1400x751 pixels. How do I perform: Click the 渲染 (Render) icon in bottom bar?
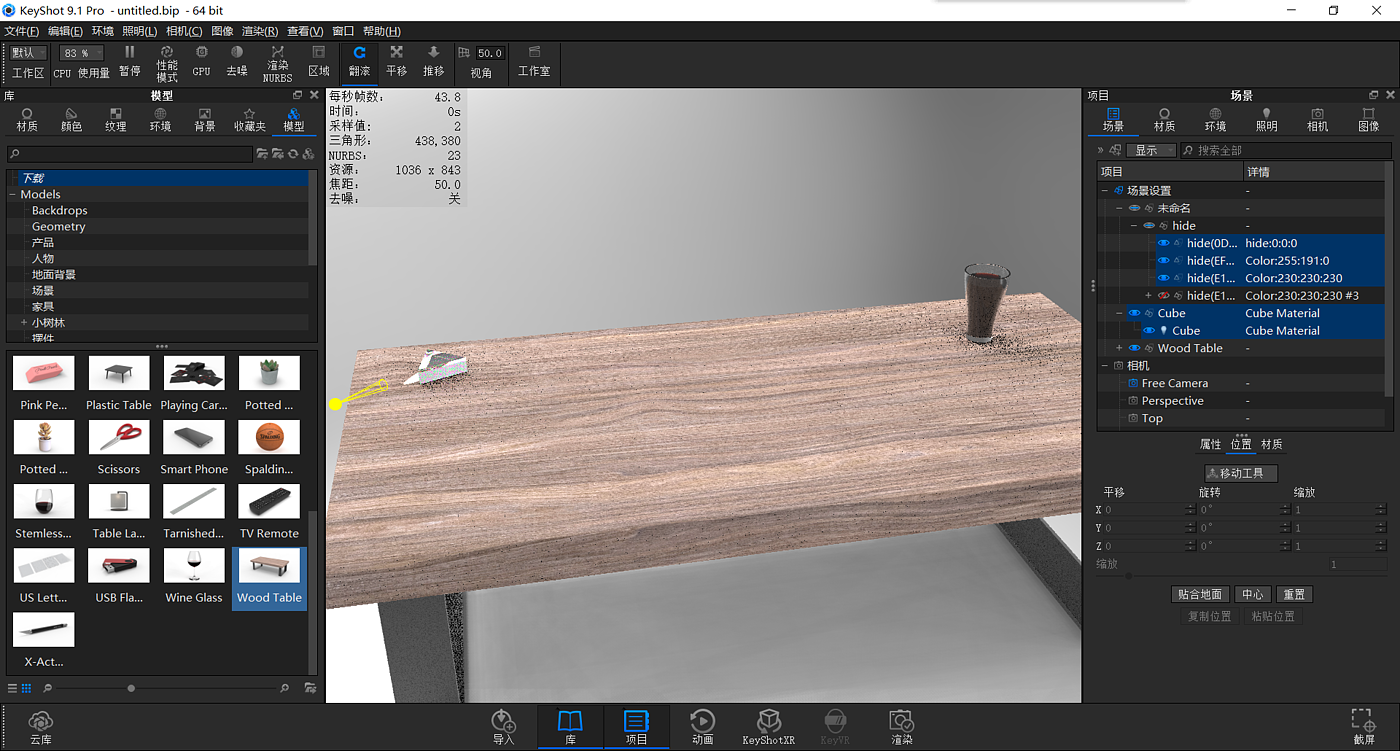point(901,727)
